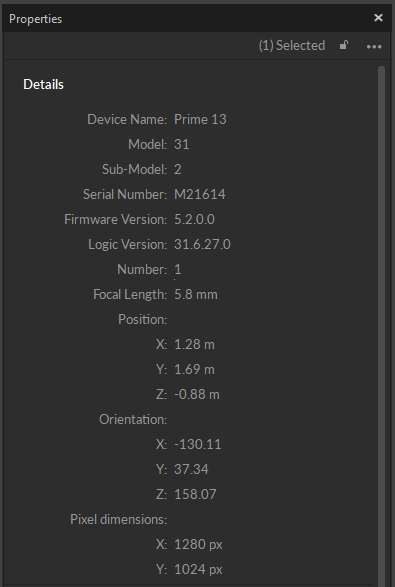Viewport: 395px width, 587px height.
Task: Click the (1) Selected label
Action: pyautogui.click(x=292, y=46)
